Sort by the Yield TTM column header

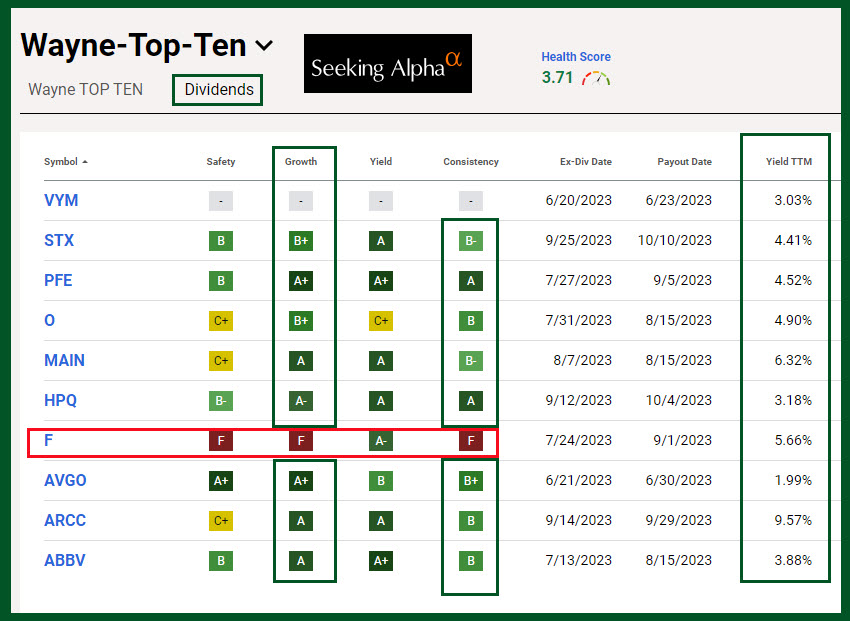coord(788,162)
